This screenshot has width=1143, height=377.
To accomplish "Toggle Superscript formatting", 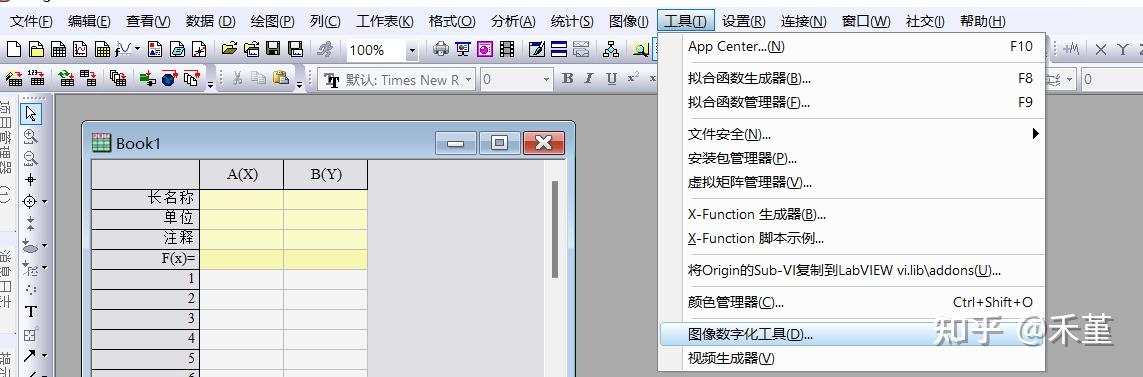I will click(633, 77).
